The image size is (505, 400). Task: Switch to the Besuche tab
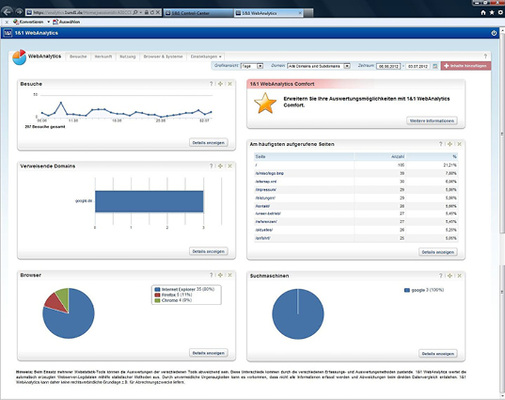[x=78, y=57]
